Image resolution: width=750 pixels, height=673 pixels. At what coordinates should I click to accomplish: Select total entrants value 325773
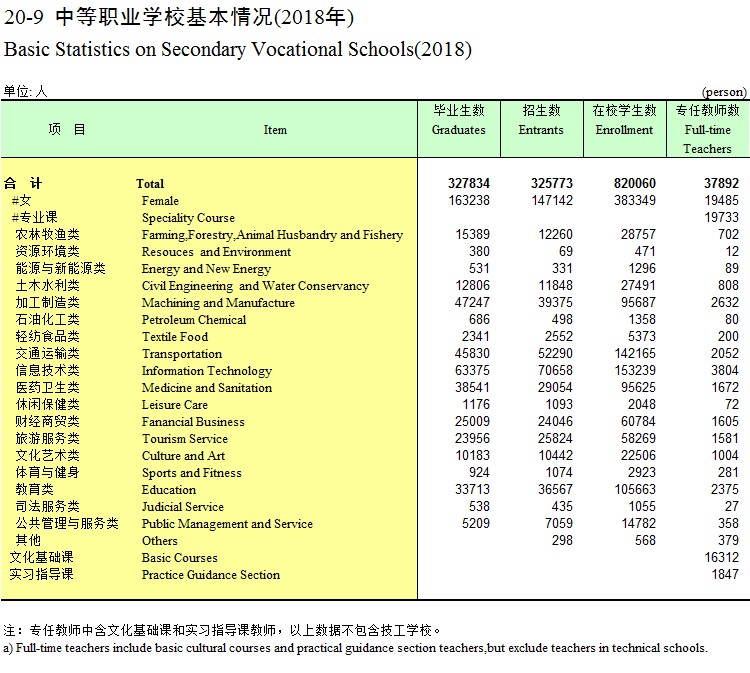(x=551, y=183)
